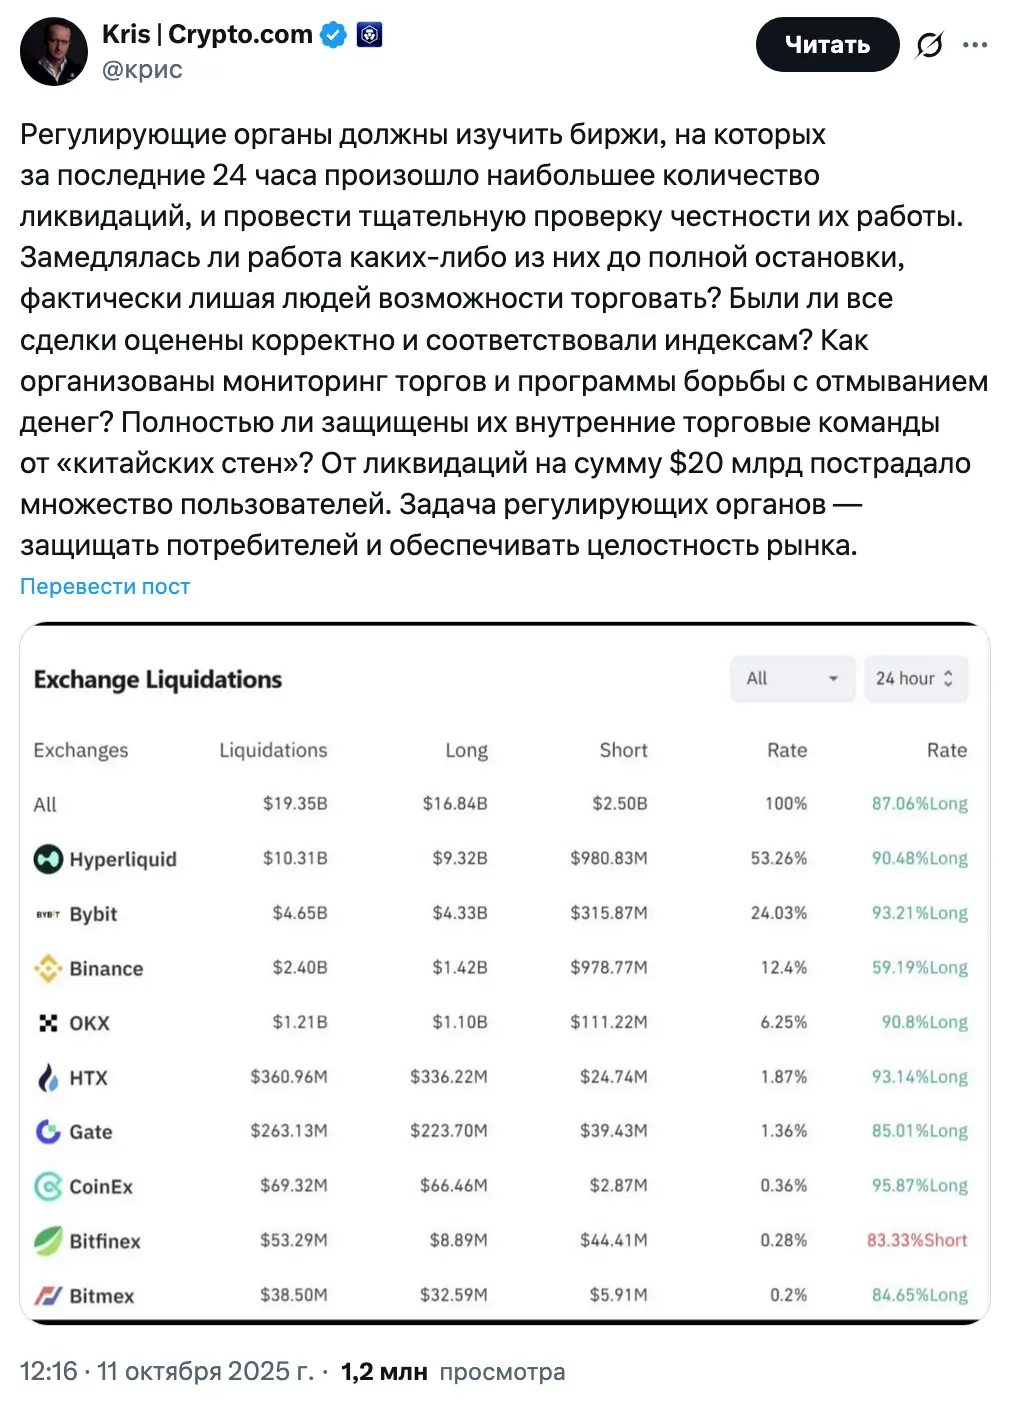Viewport: 1009px width, 1404px height.
Task: Open the 24 hour timeframe selector
Action: [x=915, y=679]
